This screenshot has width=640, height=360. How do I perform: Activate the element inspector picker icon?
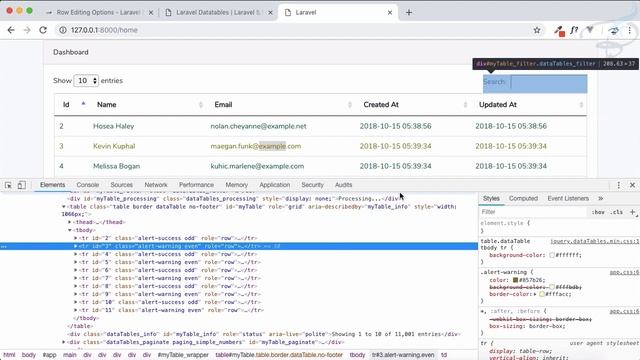coord(8,185)
